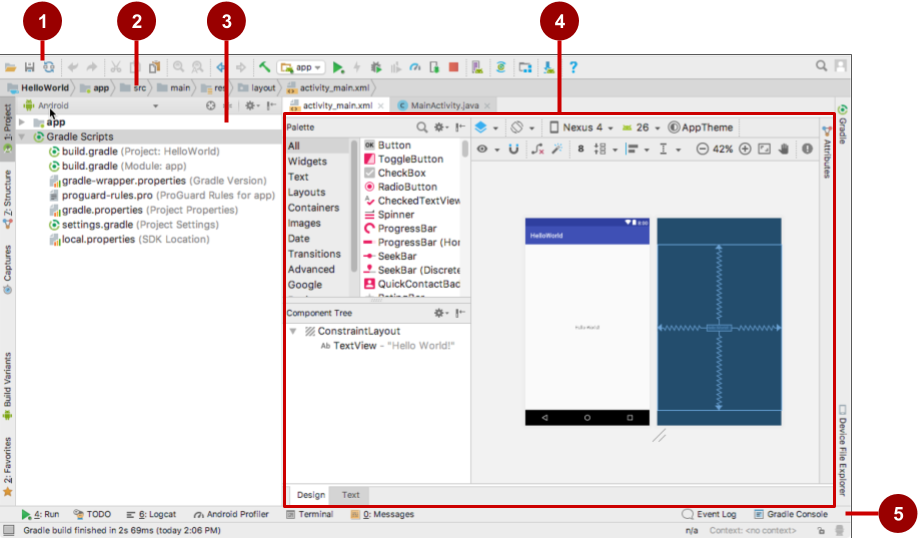
Task: Click the Clear All Constraints icon
Action: [537, 149]
